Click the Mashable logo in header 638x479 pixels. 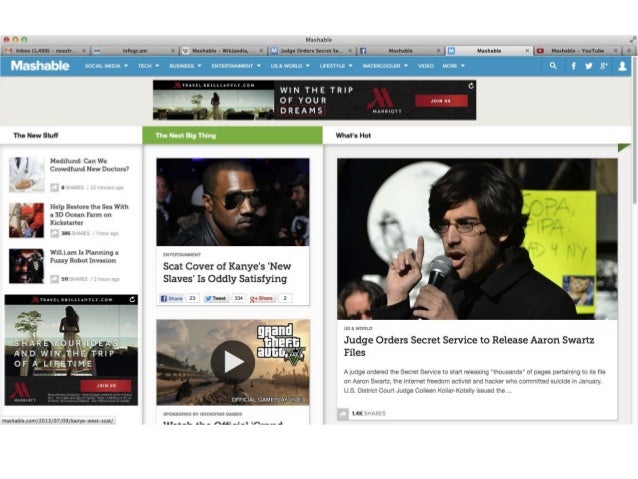40,66
